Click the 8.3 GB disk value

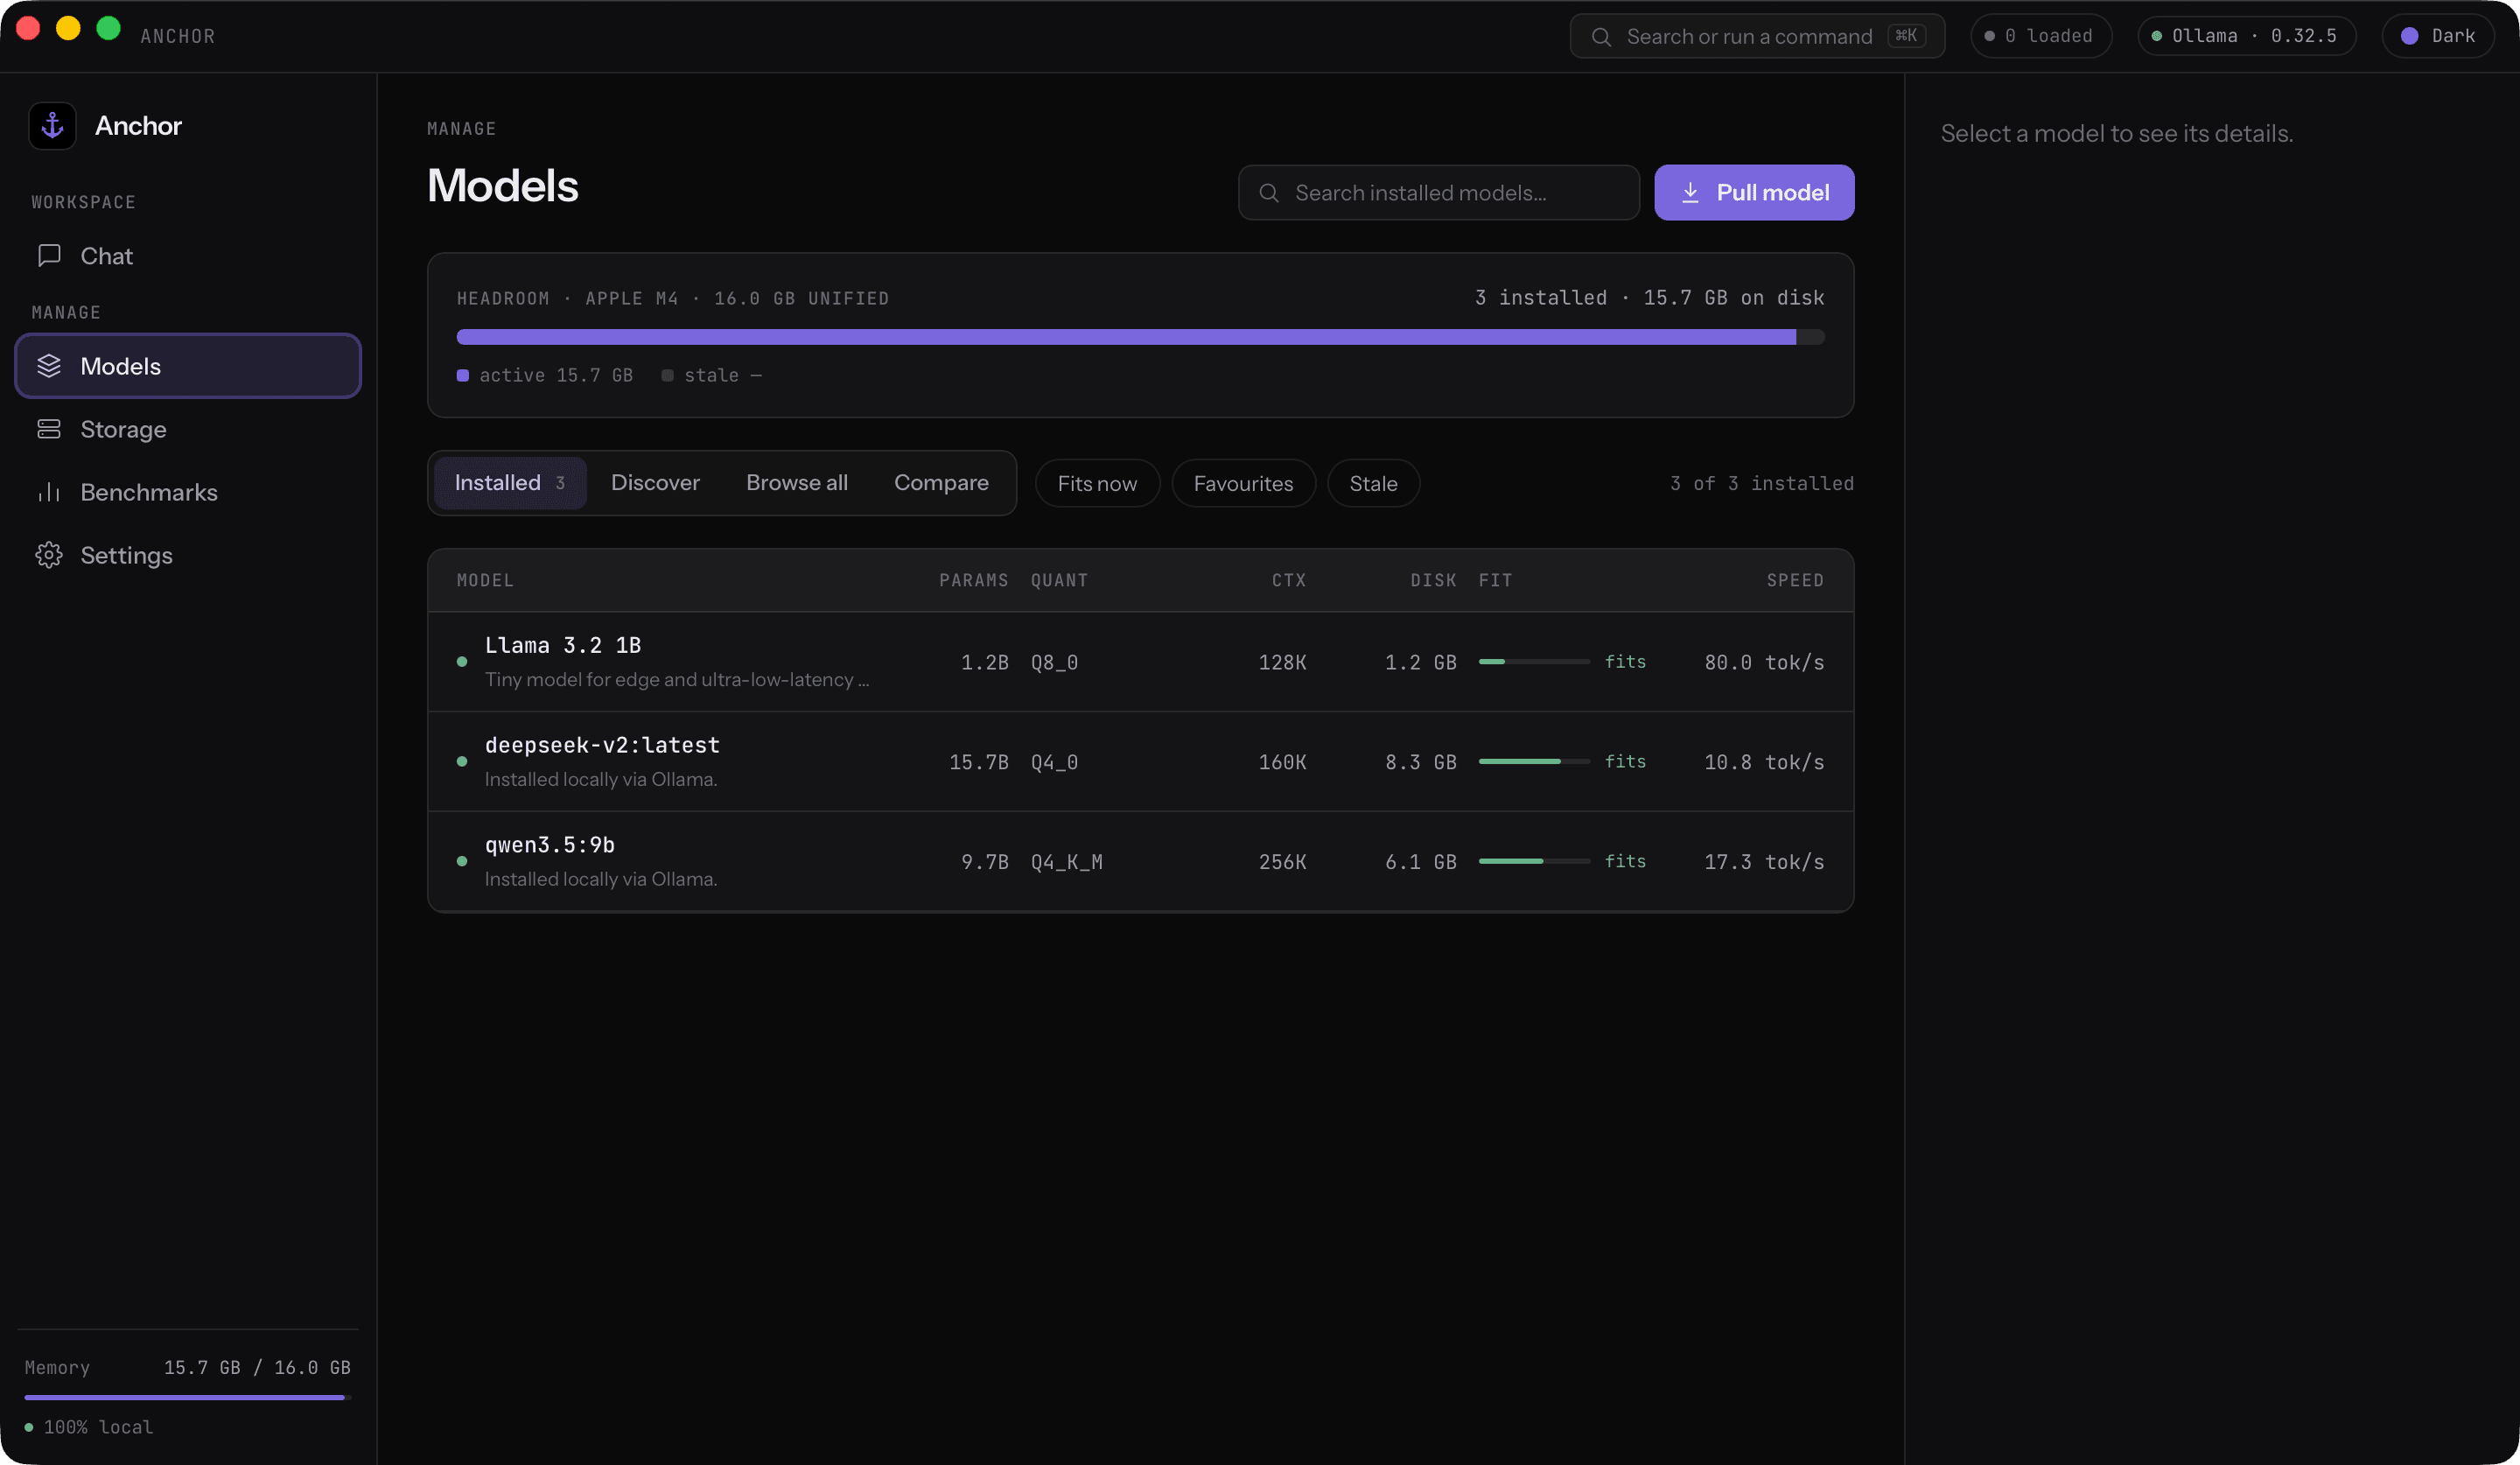(x=1420, y=763)
